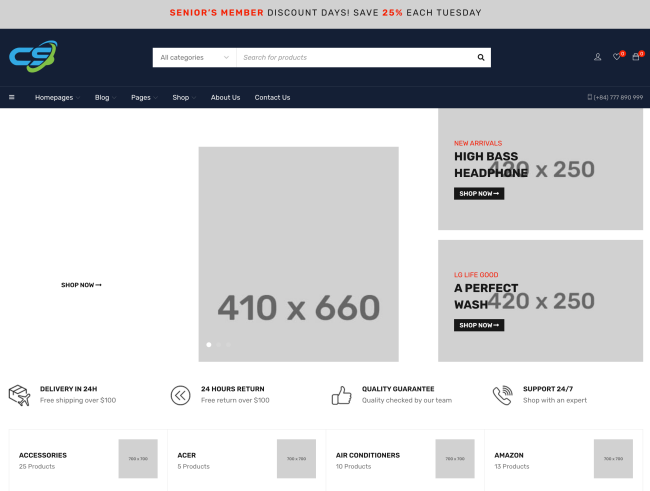Viewport: 650px width, 491px height.
Task: Select the second slider dot
Action: tap(218, 344)
